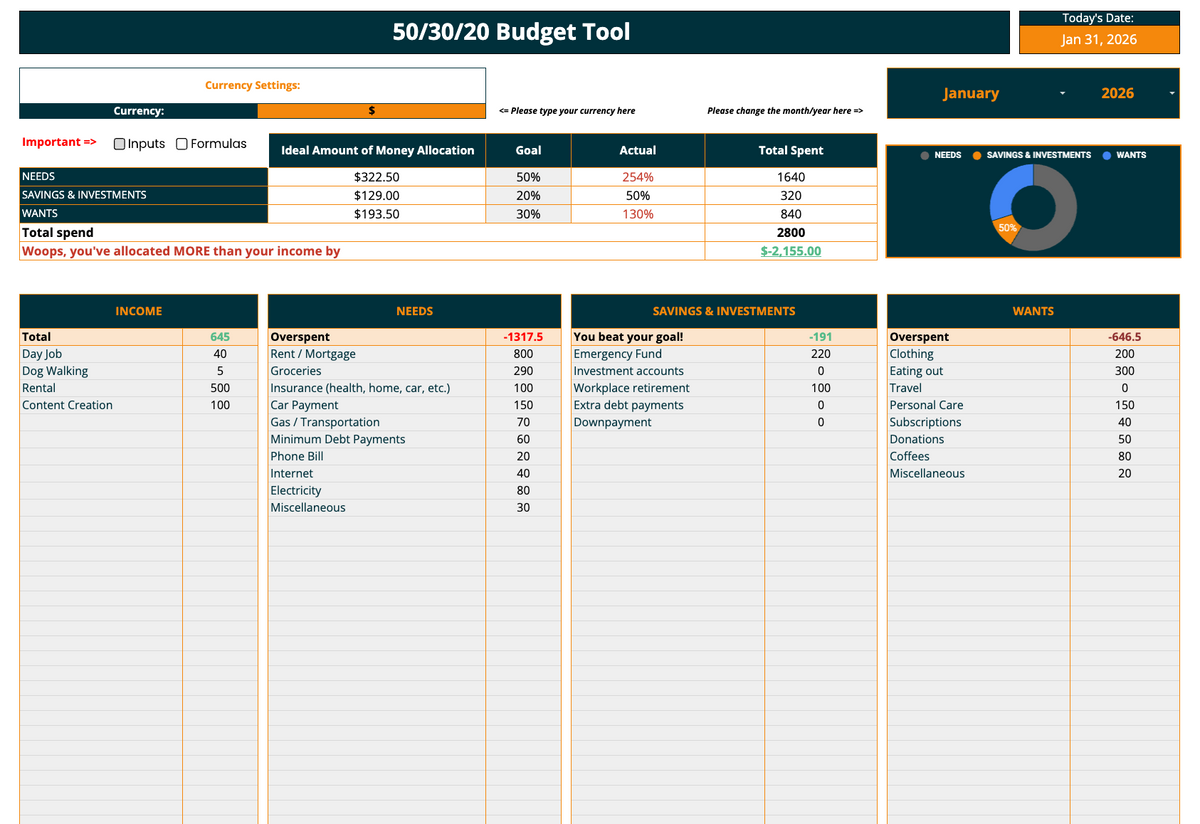
Task: Select the Workplace retirement amount 100
Action: [821, 388]
